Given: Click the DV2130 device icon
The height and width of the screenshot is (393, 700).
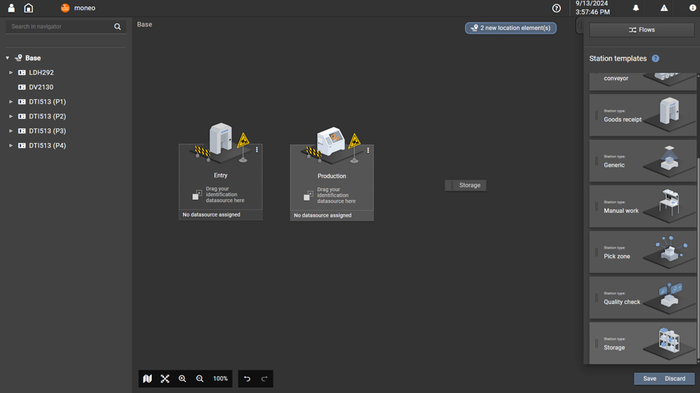Looking at the screenshot, I should [x=21, y=87].
